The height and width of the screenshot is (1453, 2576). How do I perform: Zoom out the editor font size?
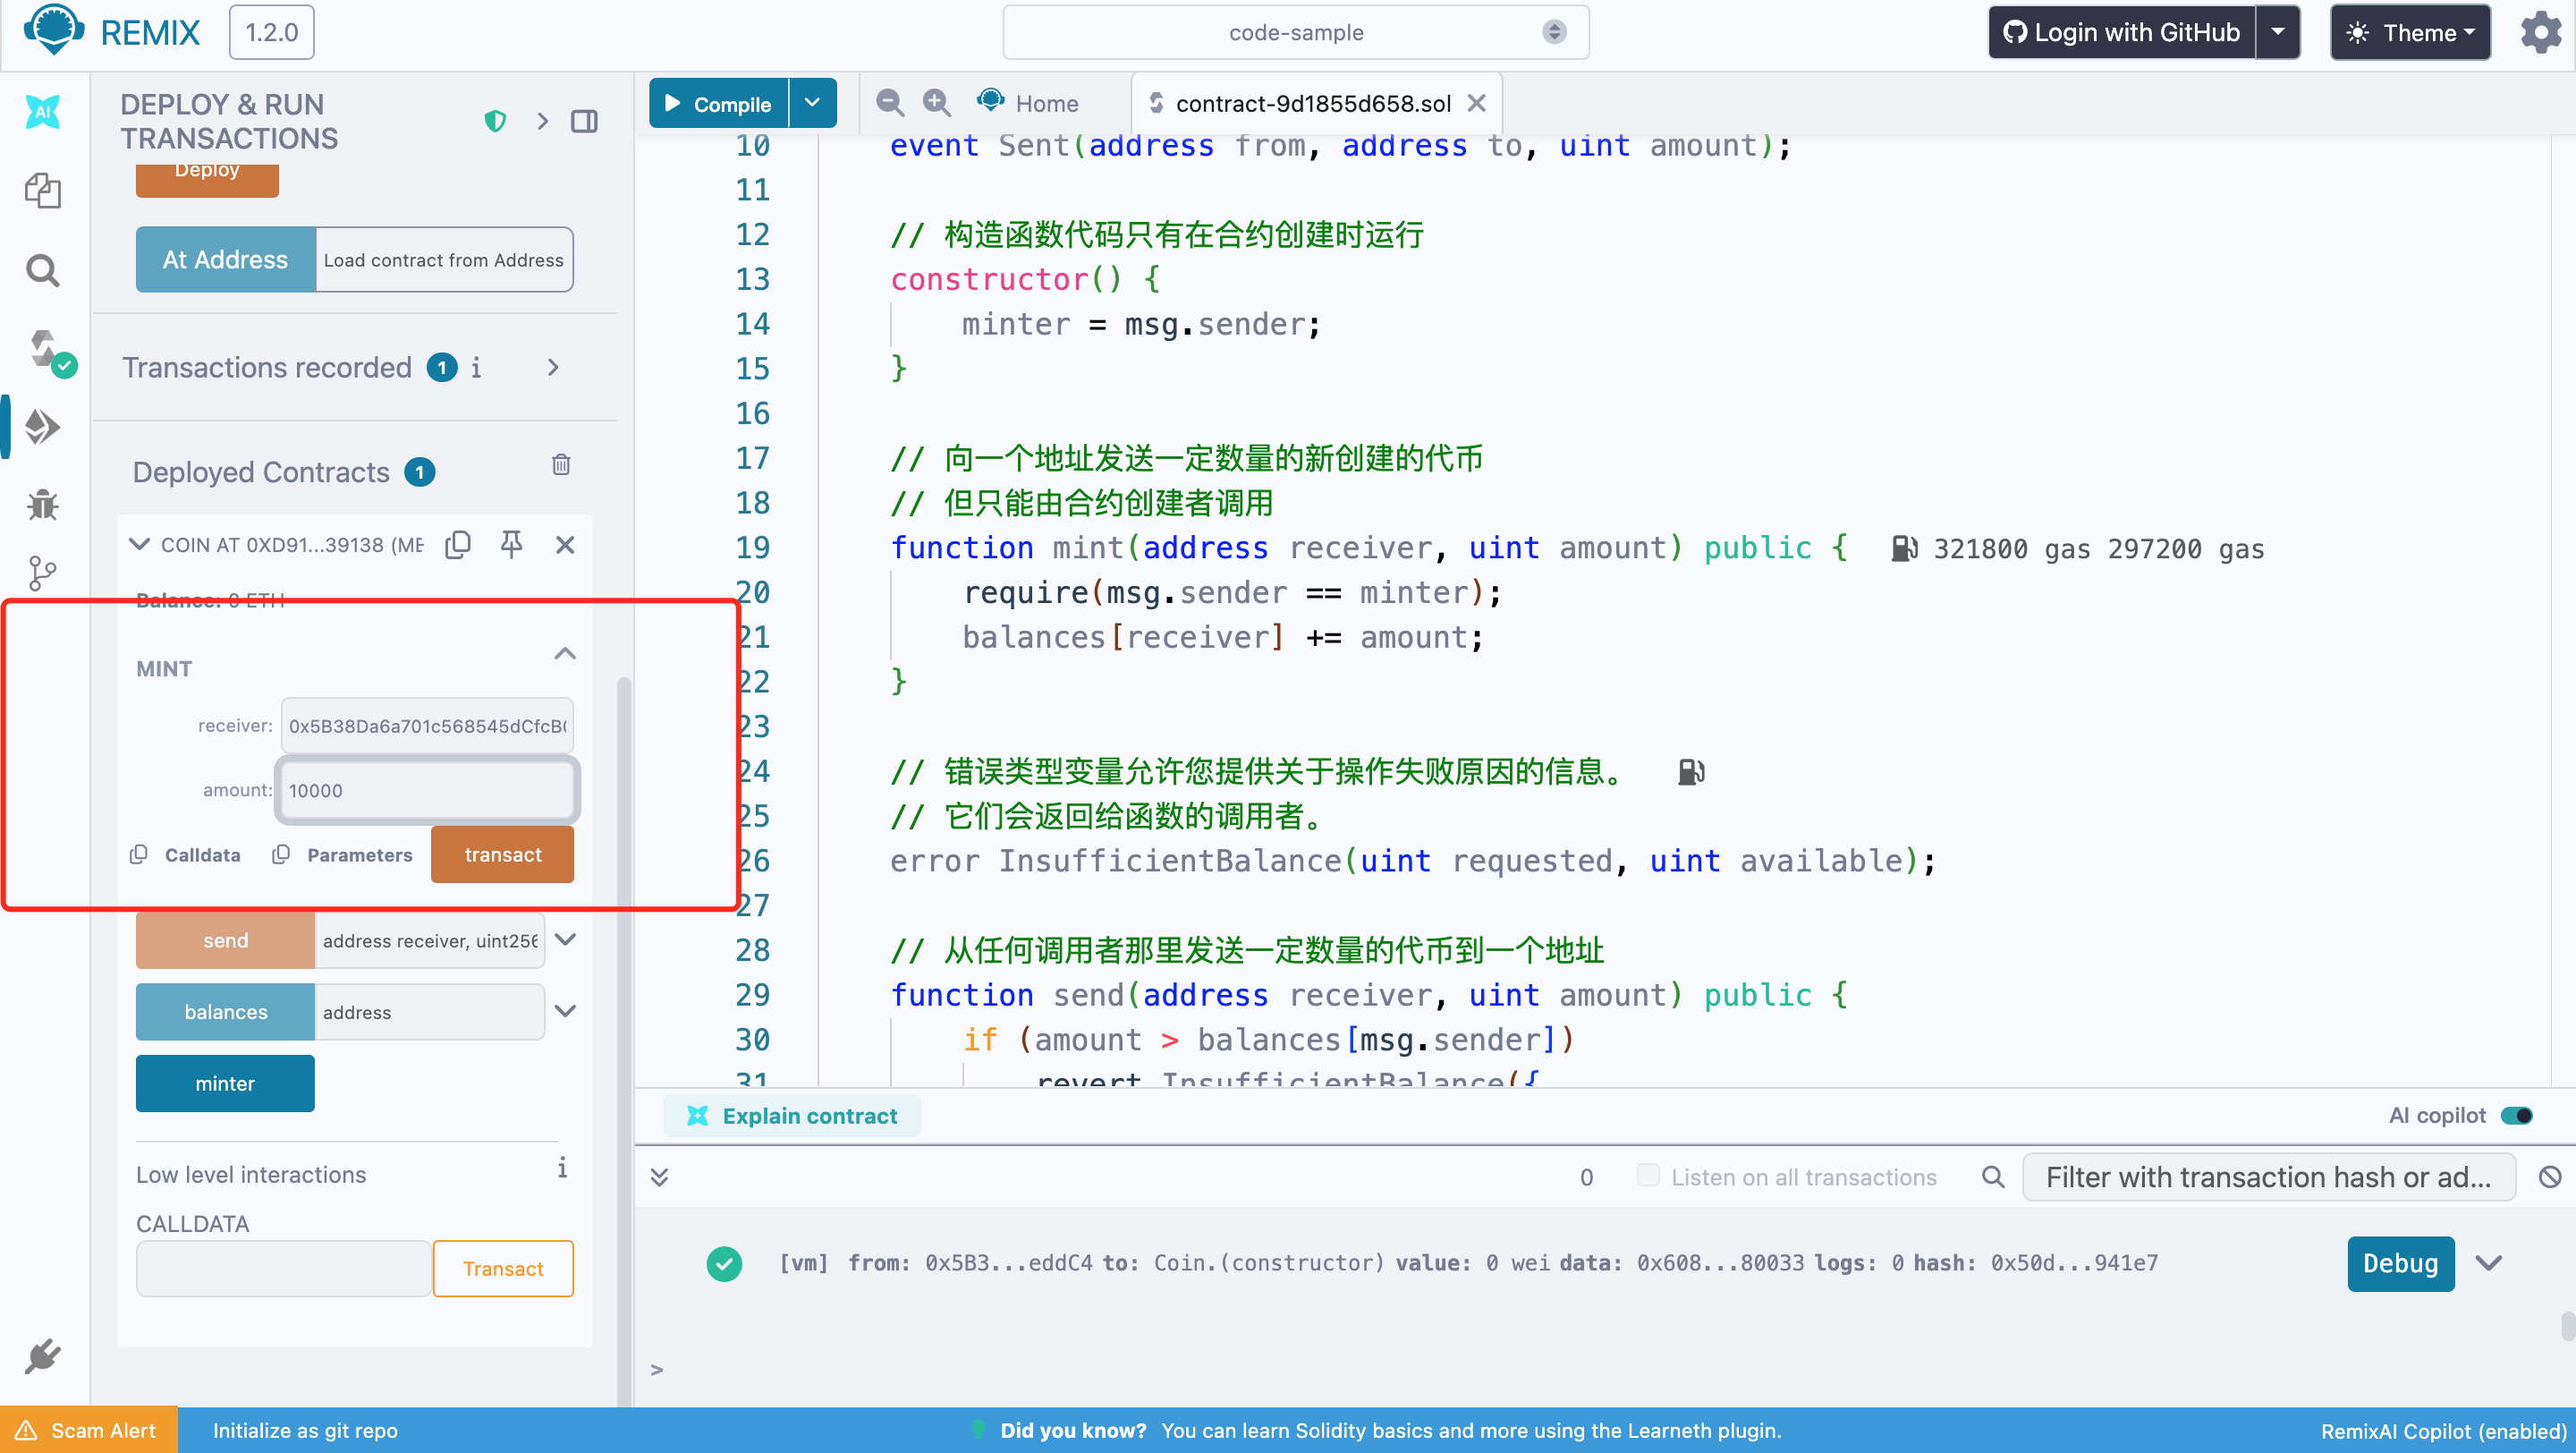point(889,103)
